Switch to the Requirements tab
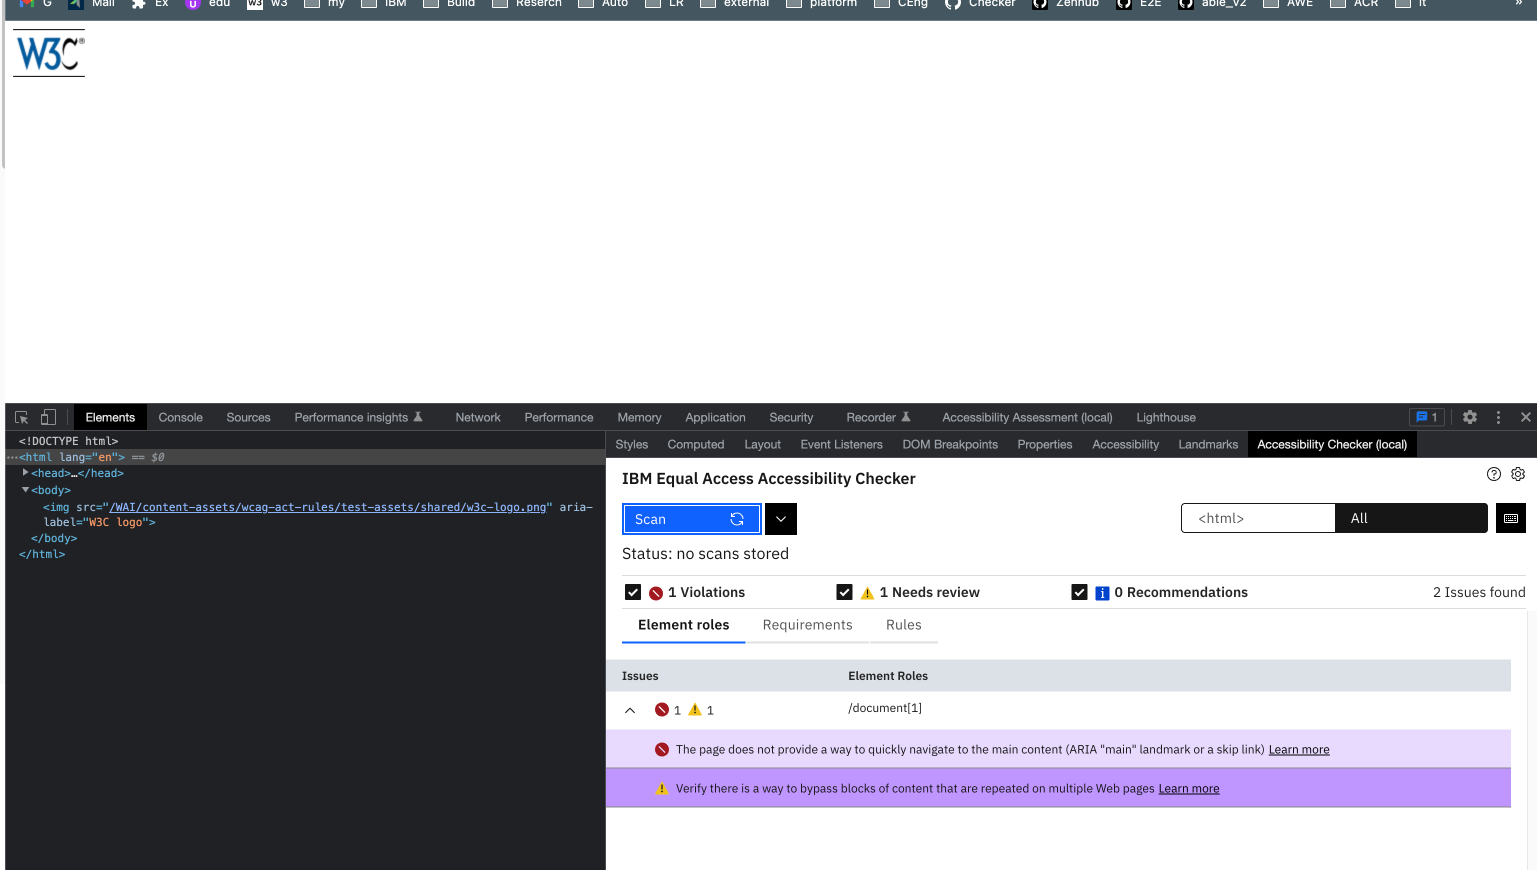The height and width of the screenshot is (870, 1537). [x=807, y=625]
